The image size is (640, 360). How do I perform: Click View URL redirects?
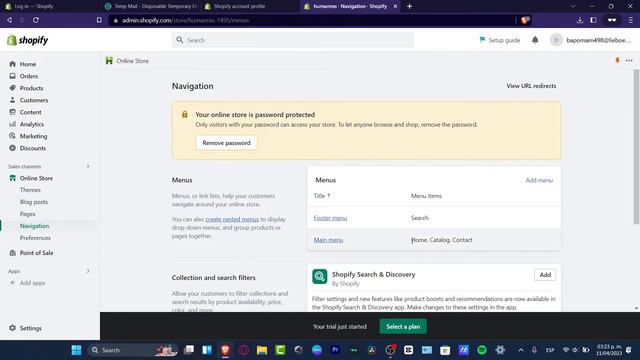coord(531,86)
